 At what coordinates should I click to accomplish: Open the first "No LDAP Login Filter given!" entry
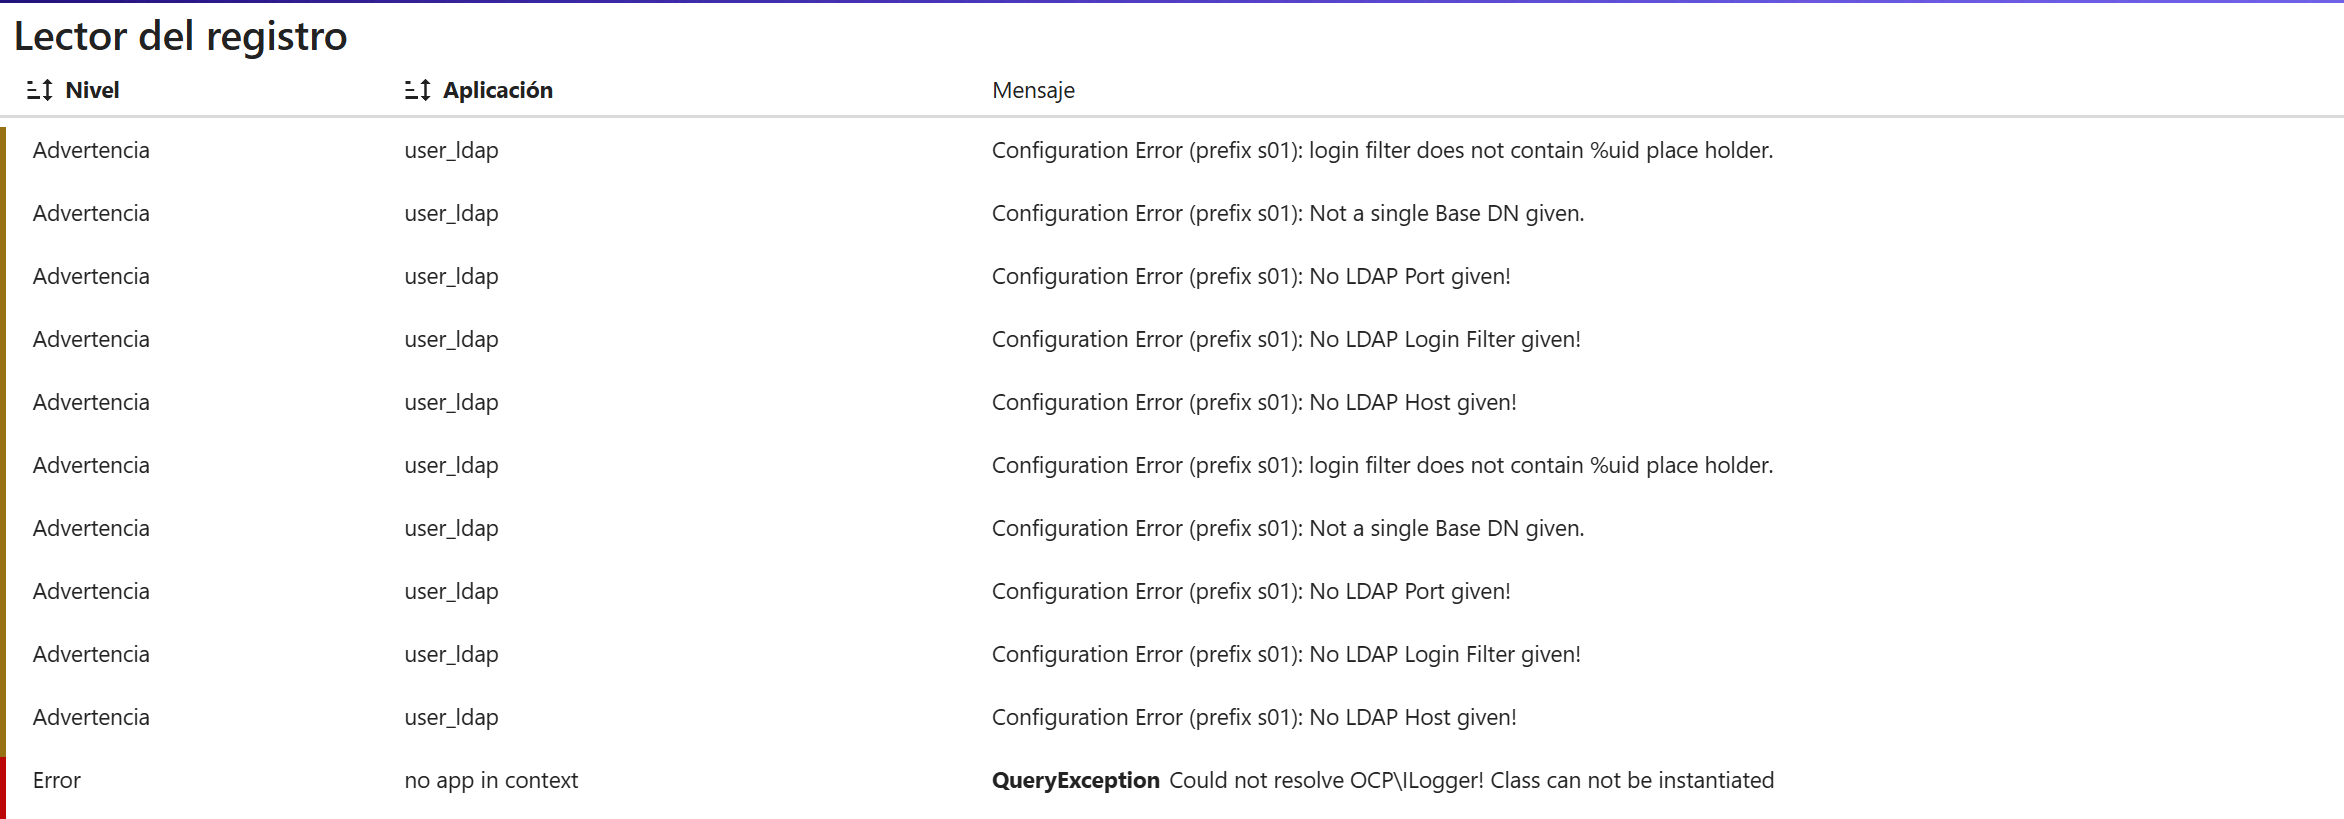coord(1286,339)
